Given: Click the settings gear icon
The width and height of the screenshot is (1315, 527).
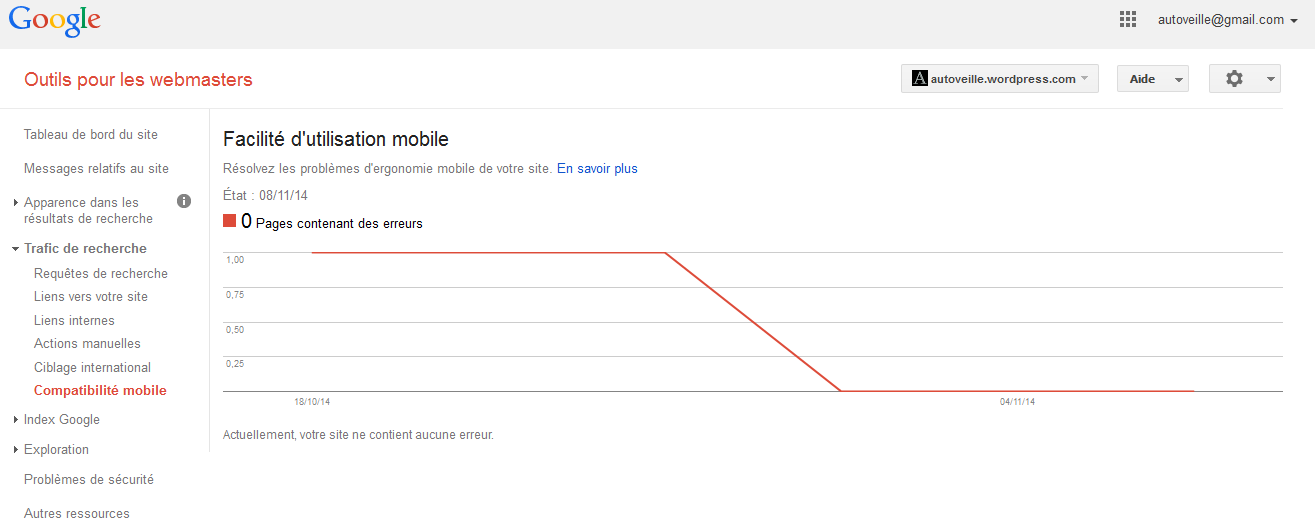Looking at the screenshot, I should pos(1234,79).
